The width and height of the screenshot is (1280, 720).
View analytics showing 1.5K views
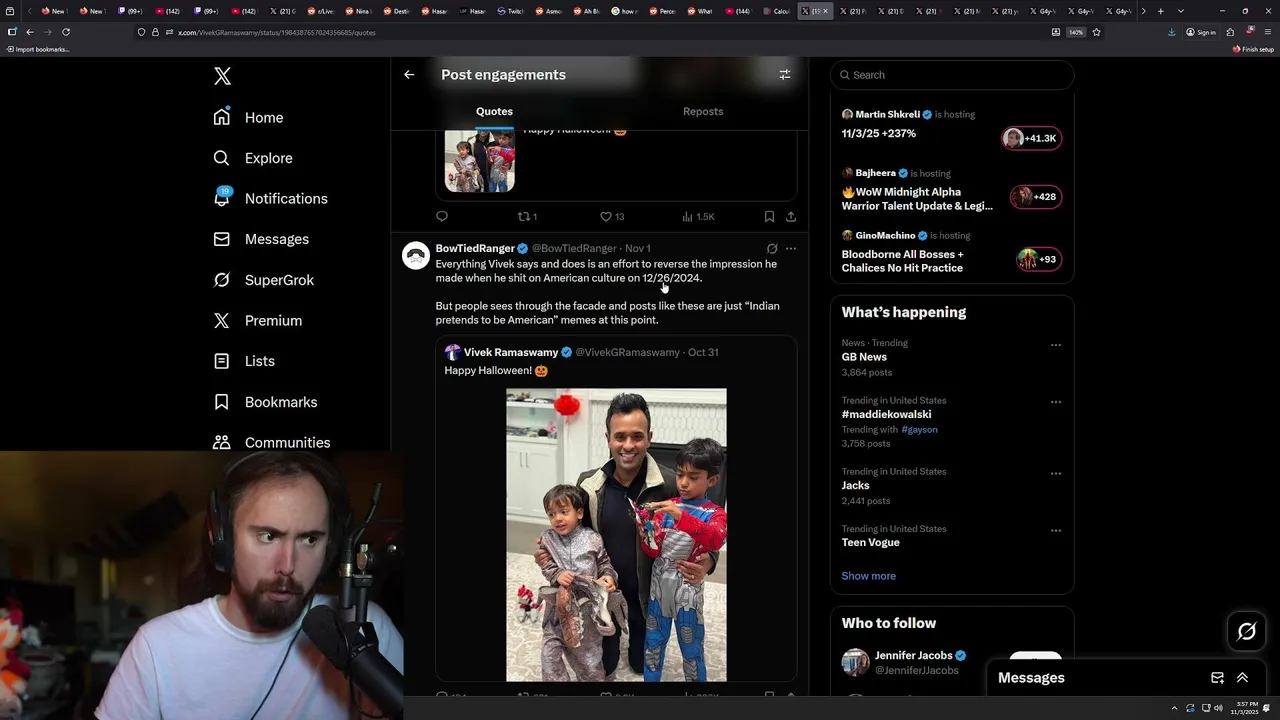tap(698, 216)
